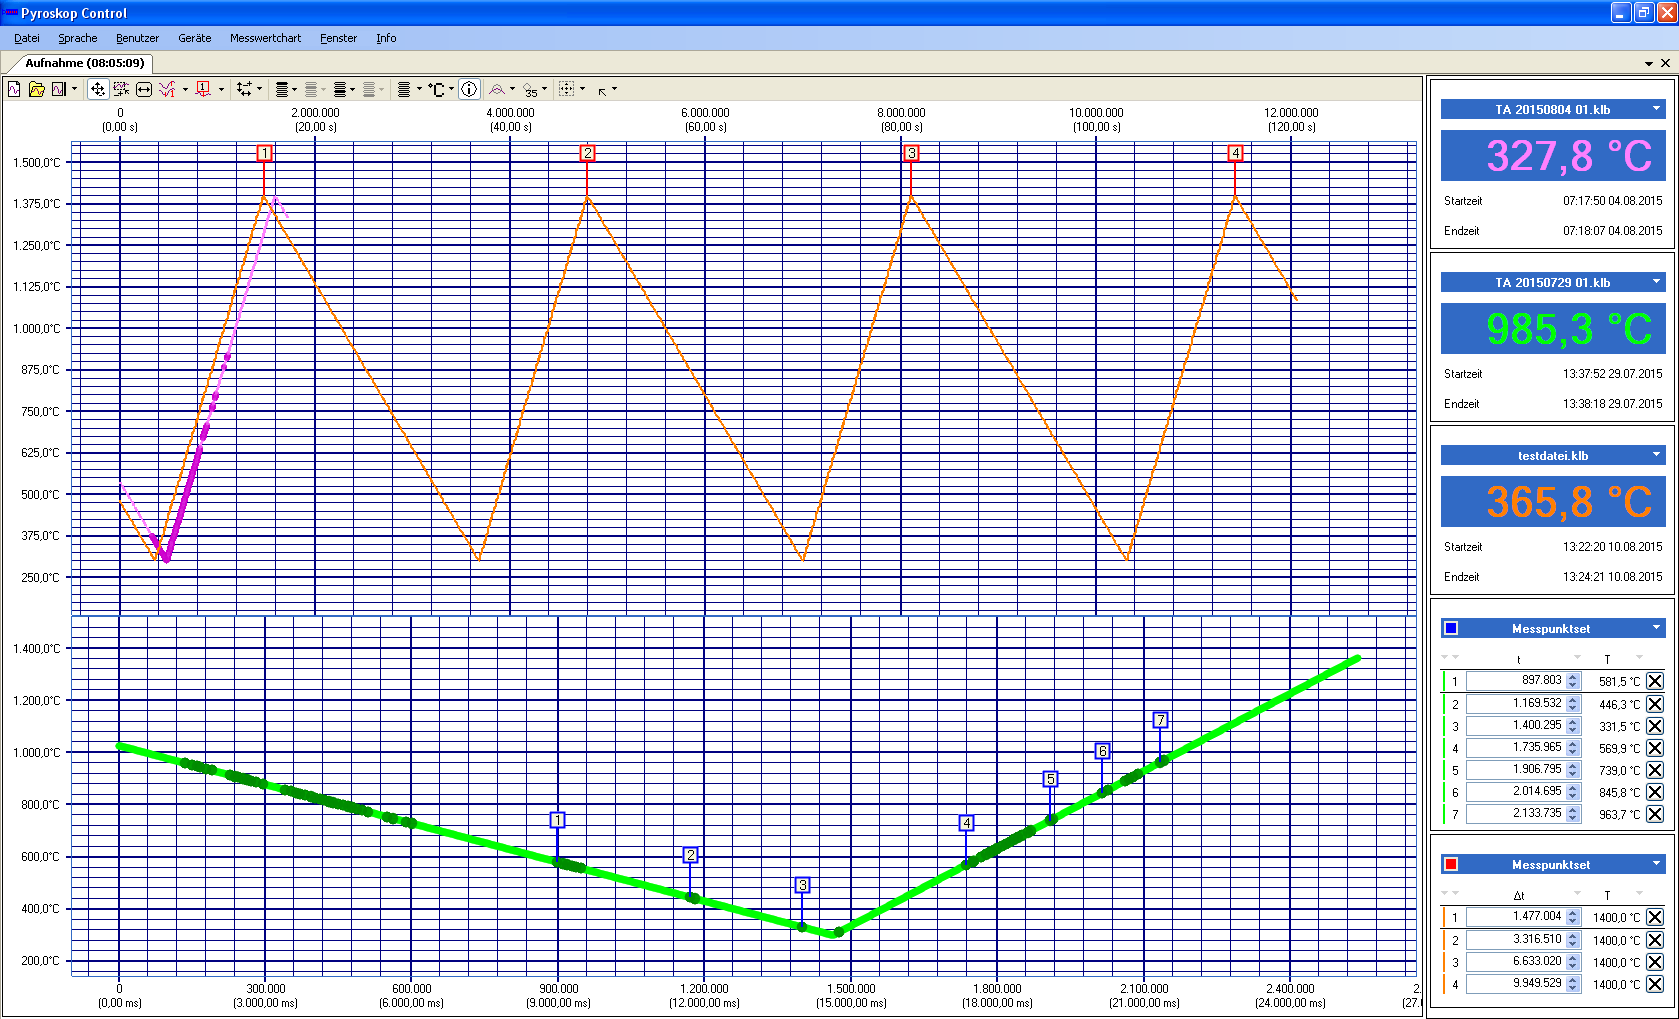This screenshot has height=1019, width=1679.
Task: Delete red set point 9.949.529 row
Action: (1655, 984)
